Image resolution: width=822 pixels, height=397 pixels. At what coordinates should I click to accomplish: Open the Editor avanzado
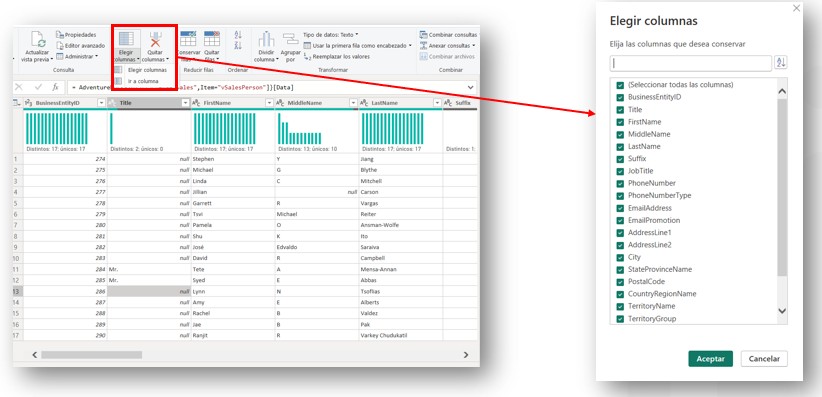pos(80,46)
